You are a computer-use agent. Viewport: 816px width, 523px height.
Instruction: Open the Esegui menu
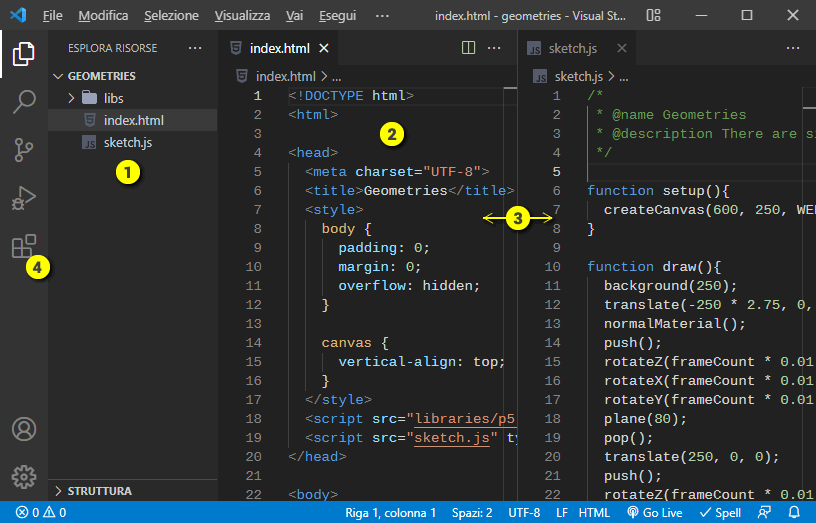[x=337, y=16]
